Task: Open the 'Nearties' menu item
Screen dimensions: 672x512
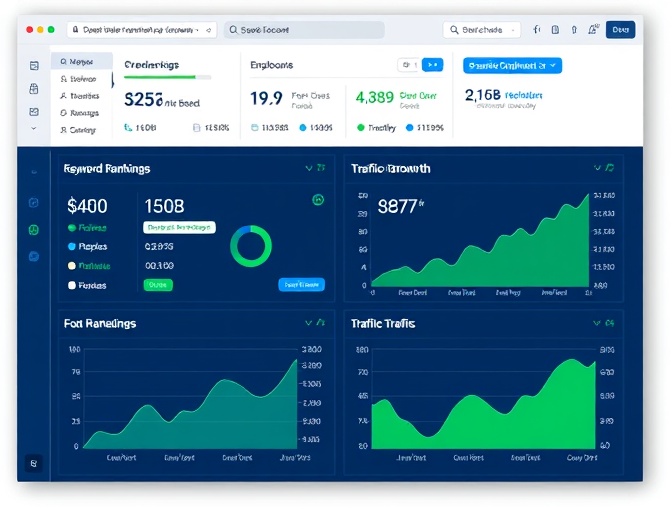Action: [x=82, y=96]
